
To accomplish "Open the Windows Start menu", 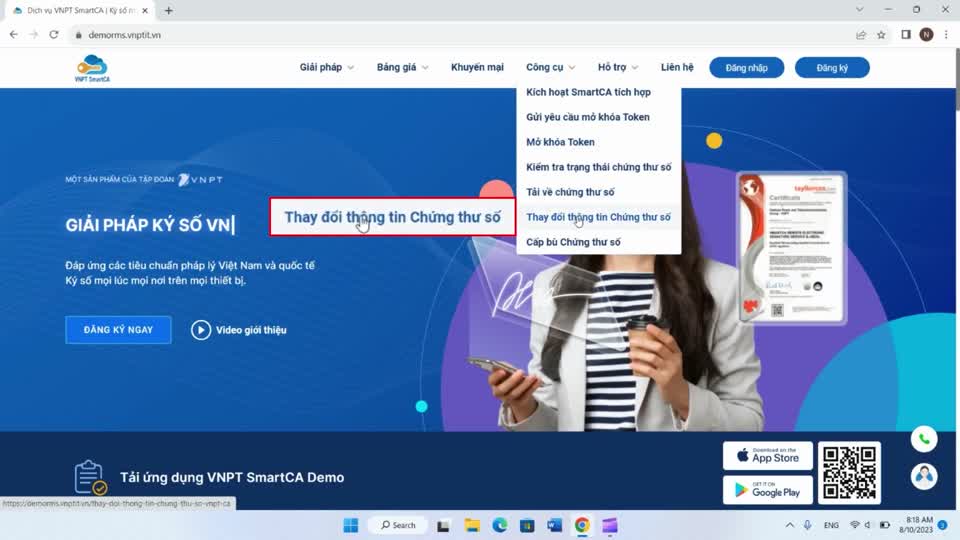I will pyautogui.click(x=351, y=525).
